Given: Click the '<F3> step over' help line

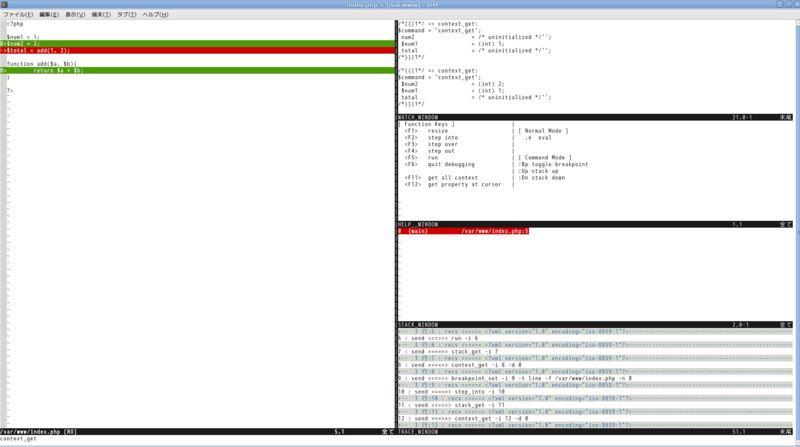Looking at the screenshot, I should tap(431, 144).
